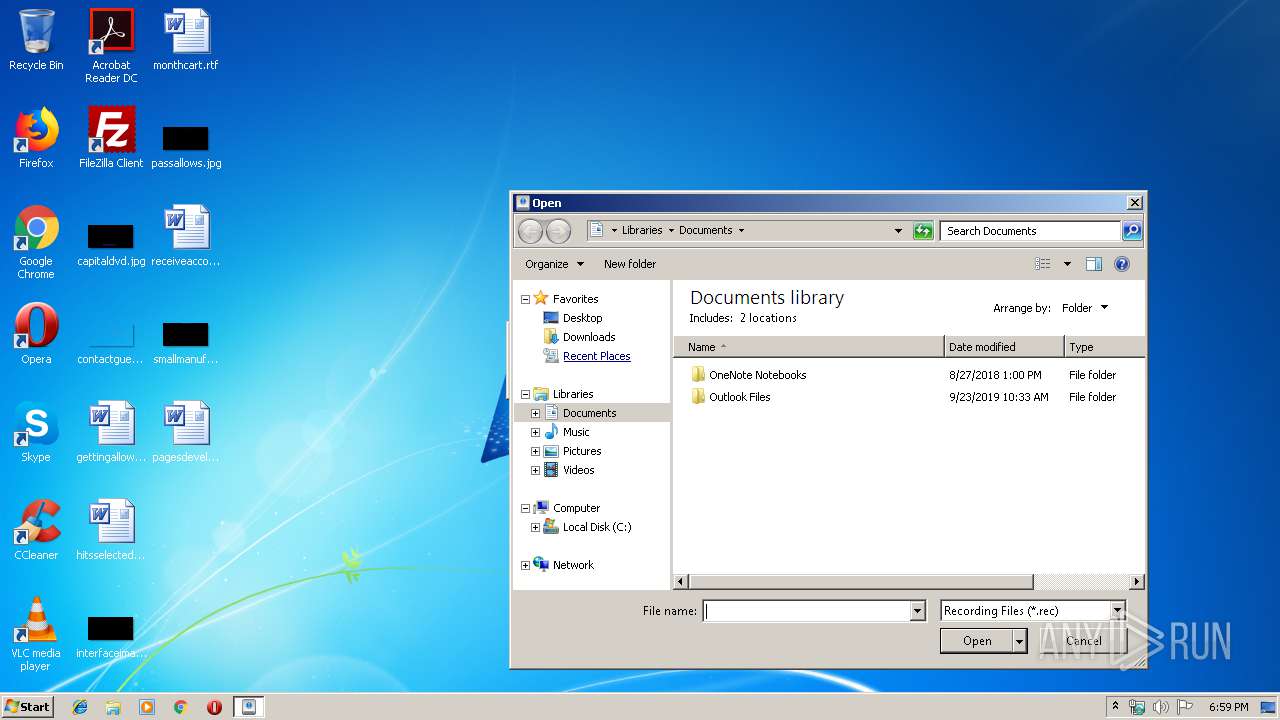Image resolution: width=1280 pixels, height=720 pixels.
Task: Open the file type filter dropdown
Action: 1118,611
